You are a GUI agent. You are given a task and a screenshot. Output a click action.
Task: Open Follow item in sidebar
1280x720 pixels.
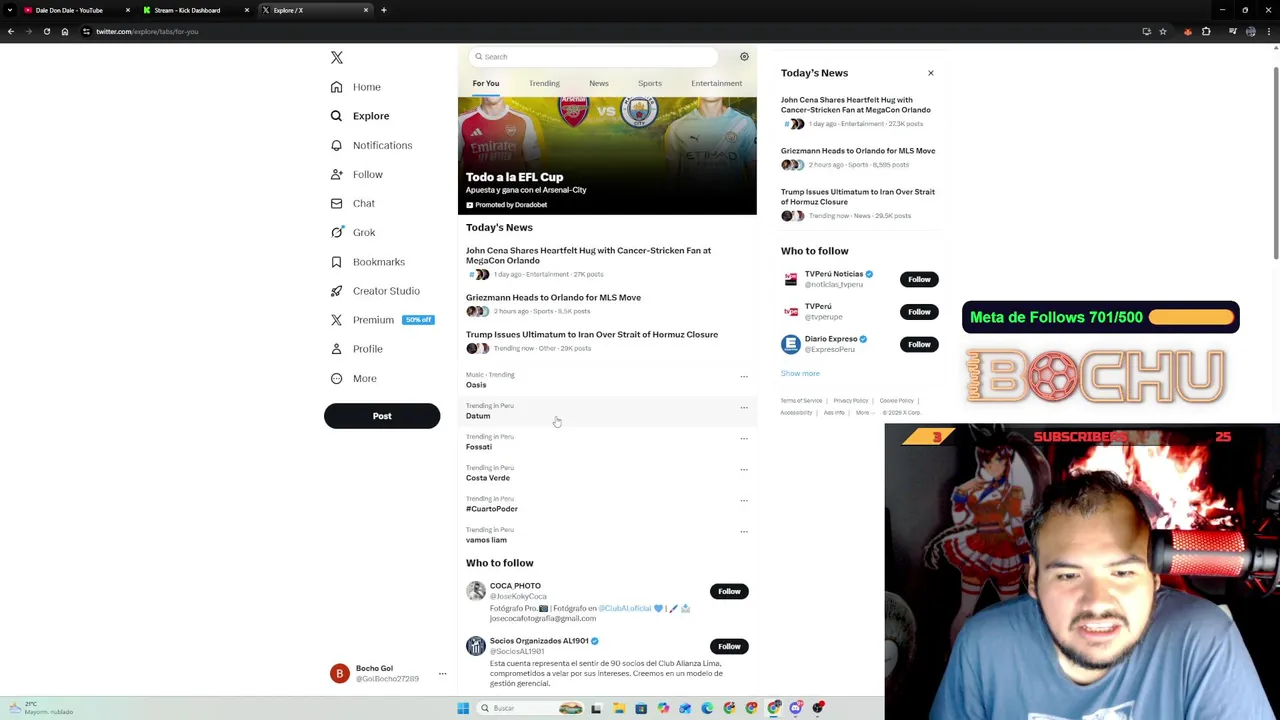356,174
